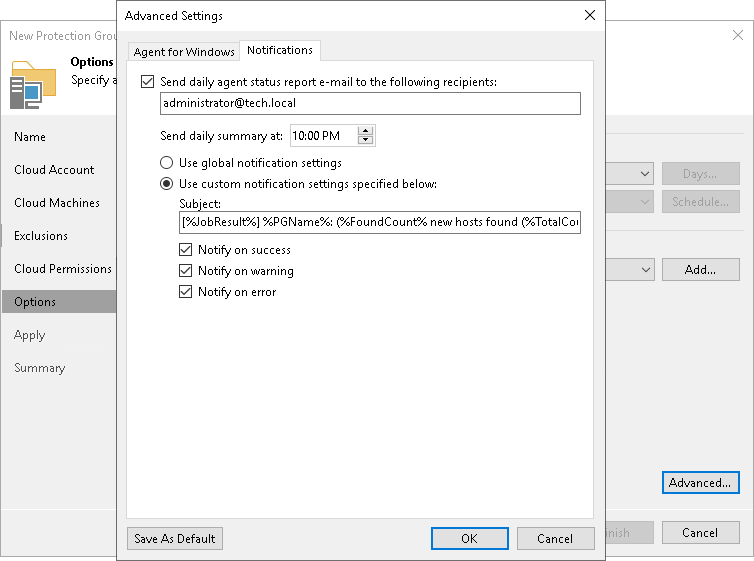Click the Subject text field
This screenshot has width=754, height=561.
point(379,222)
